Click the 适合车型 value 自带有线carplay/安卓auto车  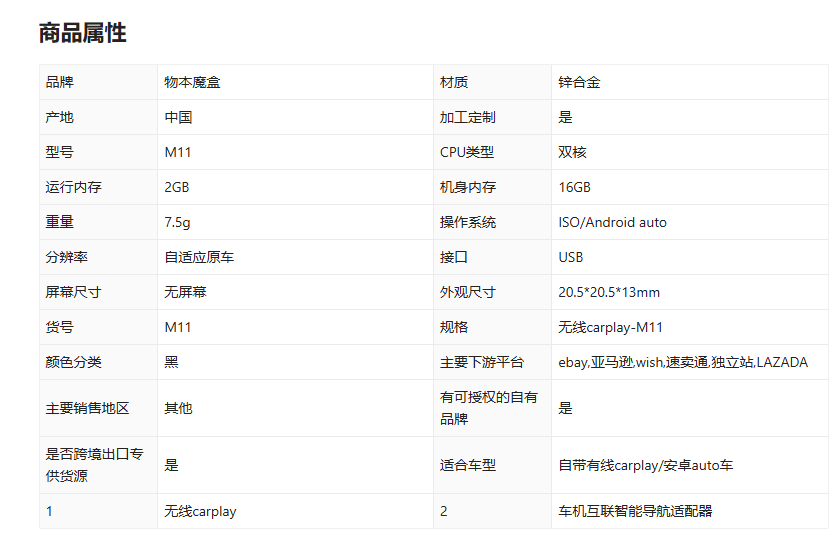coord(645,465)
